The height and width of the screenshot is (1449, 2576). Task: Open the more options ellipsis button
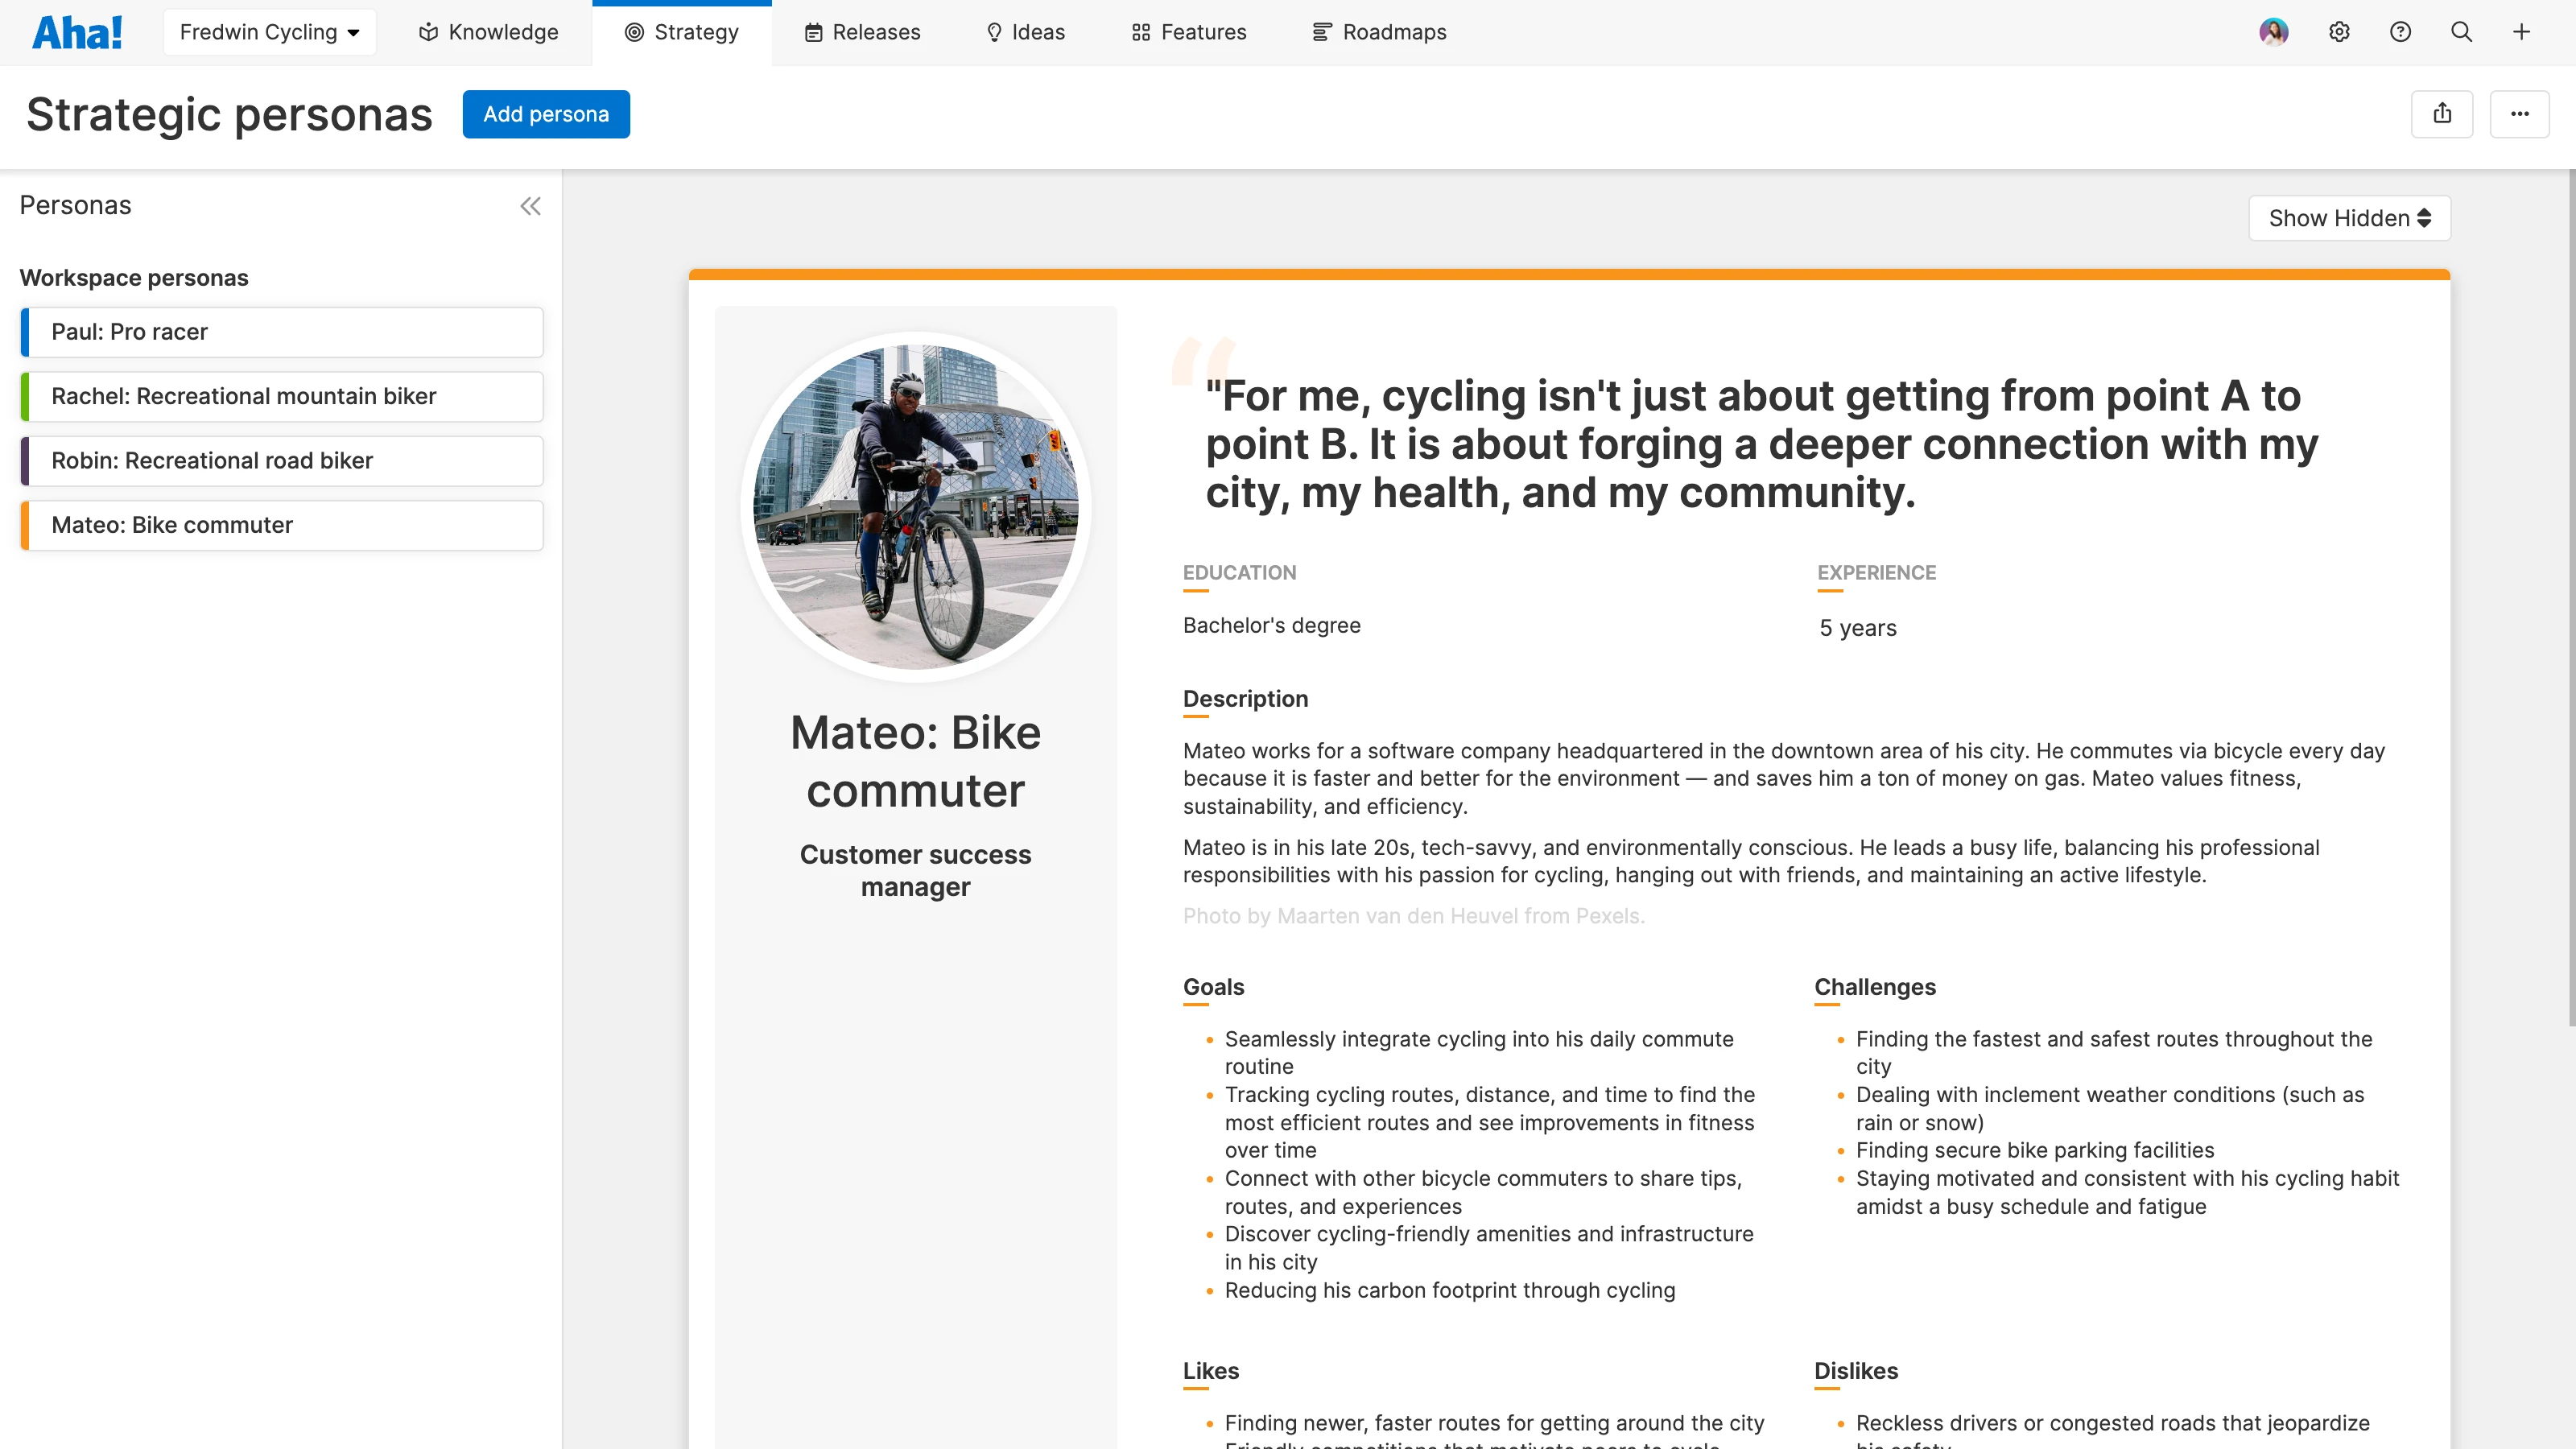pos(2519,114)
